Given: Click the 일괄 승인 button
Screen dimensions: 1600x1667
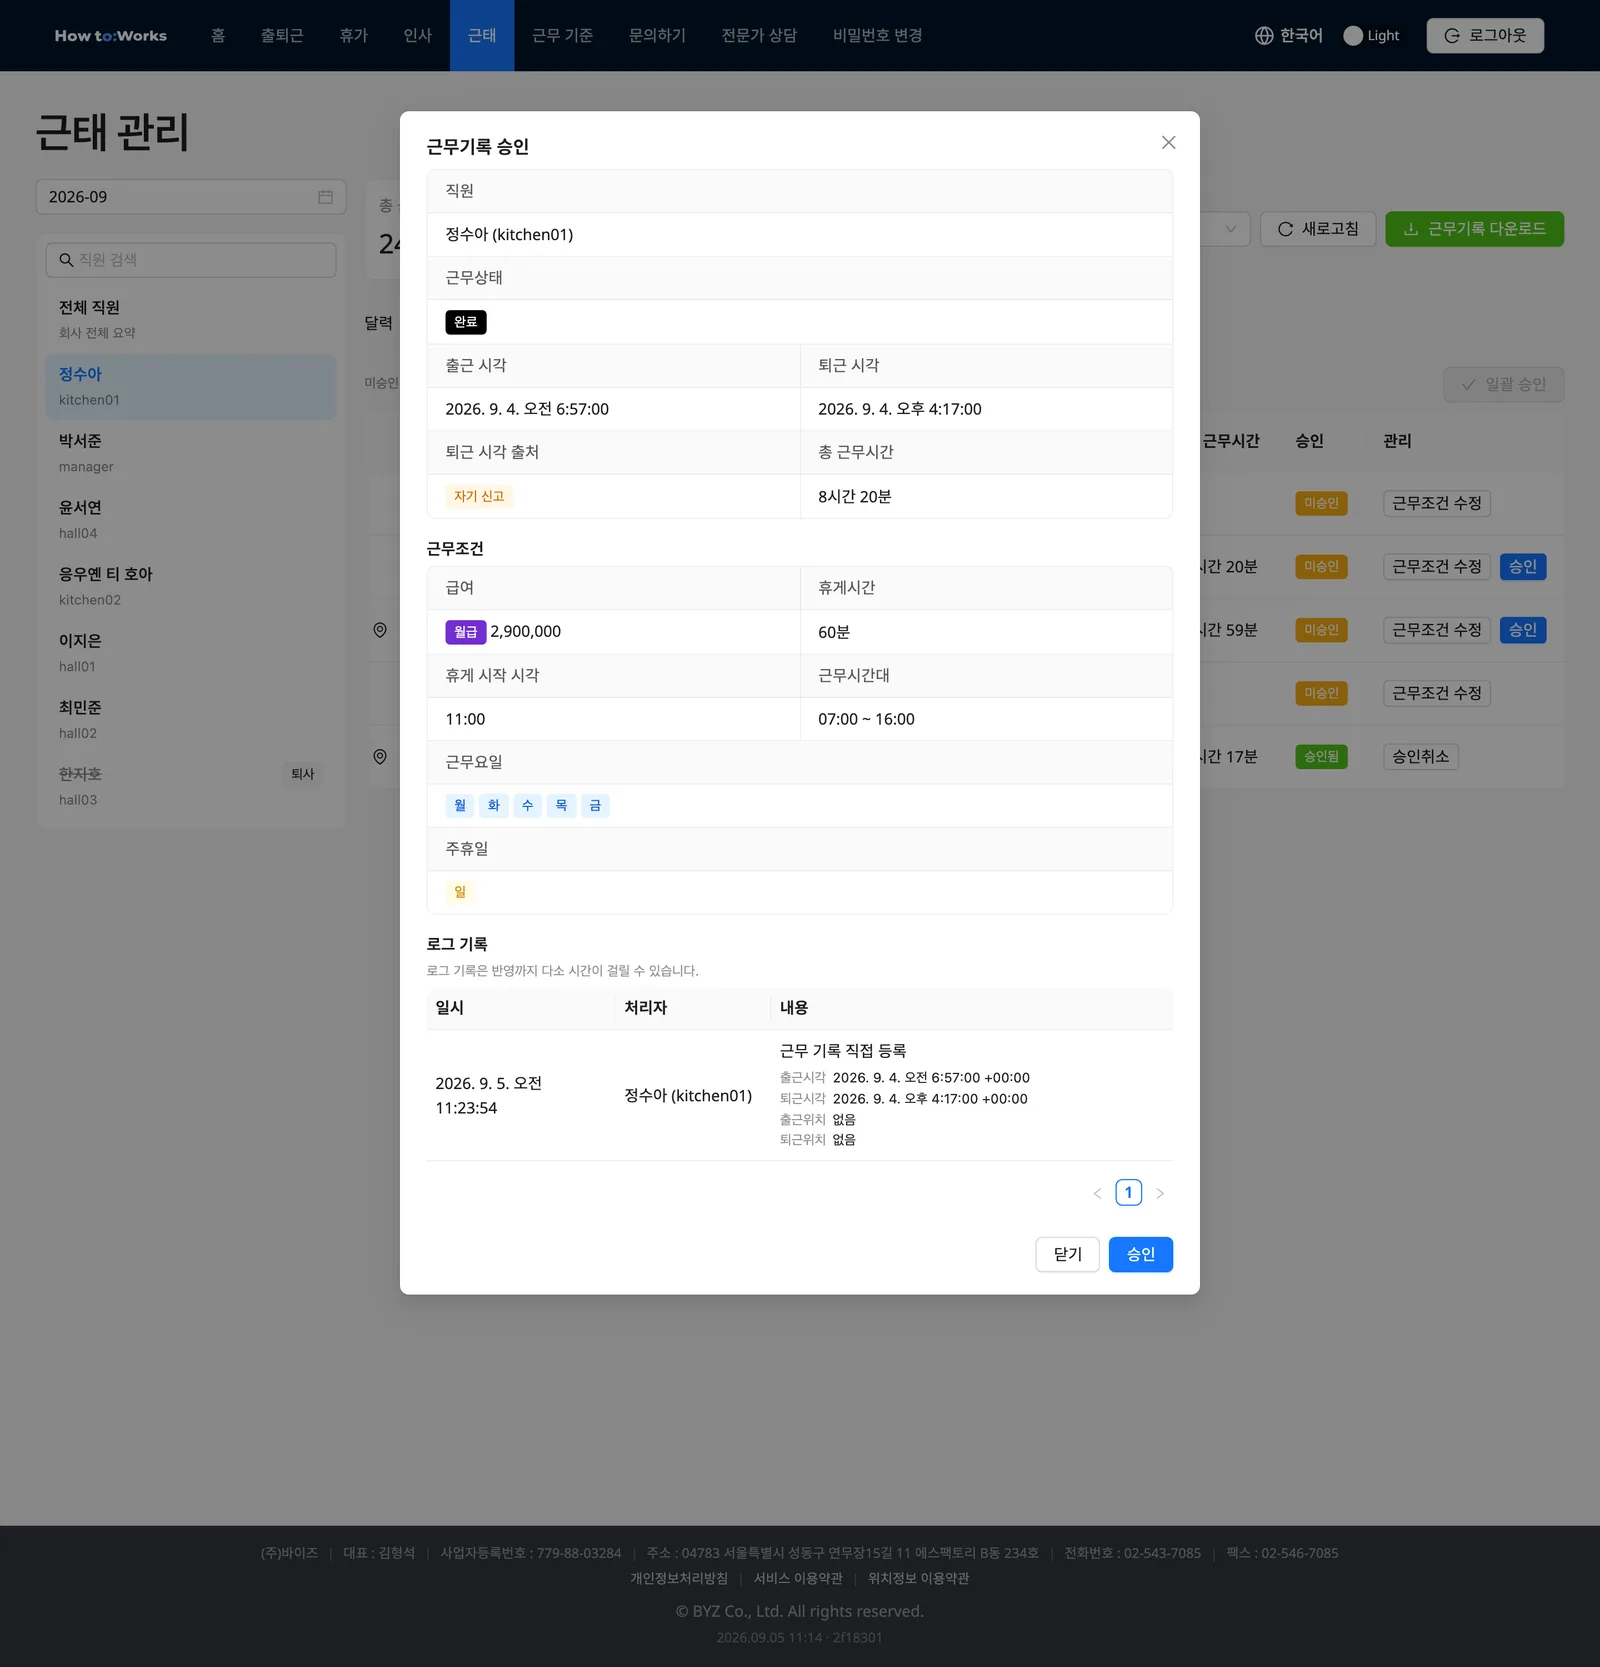Looking at the screenshot, I should 1503,385.
